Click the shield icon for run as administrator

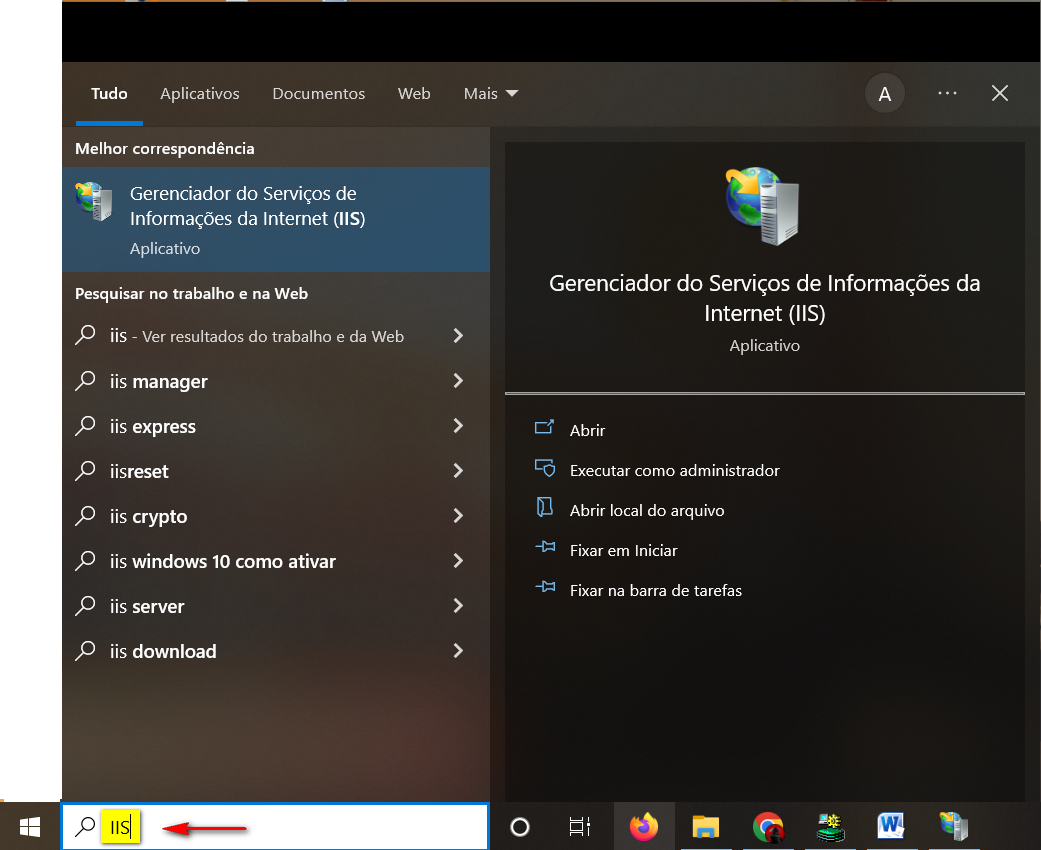click(545, 468)
